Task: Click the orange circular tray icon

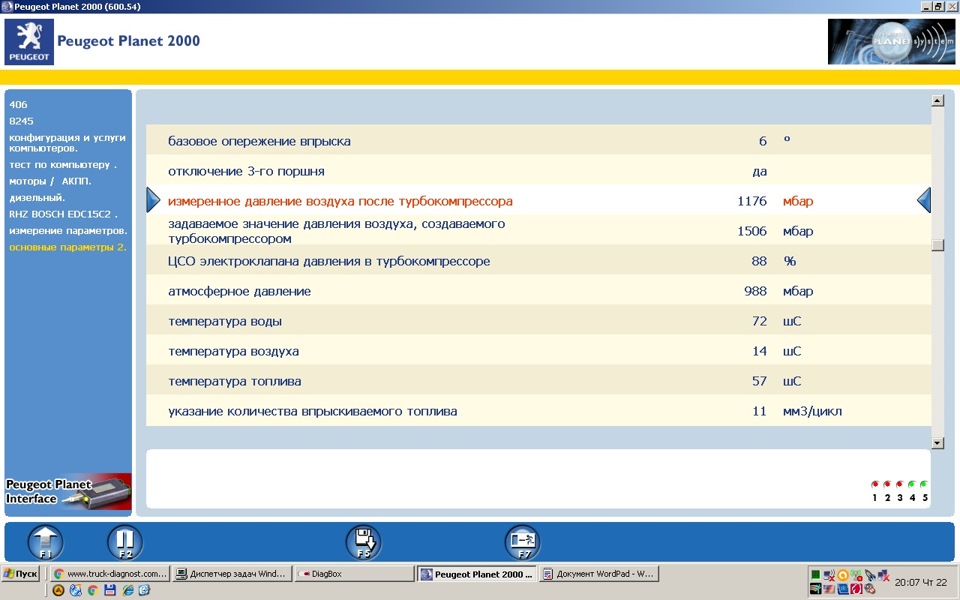Action: click(x=843, y=575)
